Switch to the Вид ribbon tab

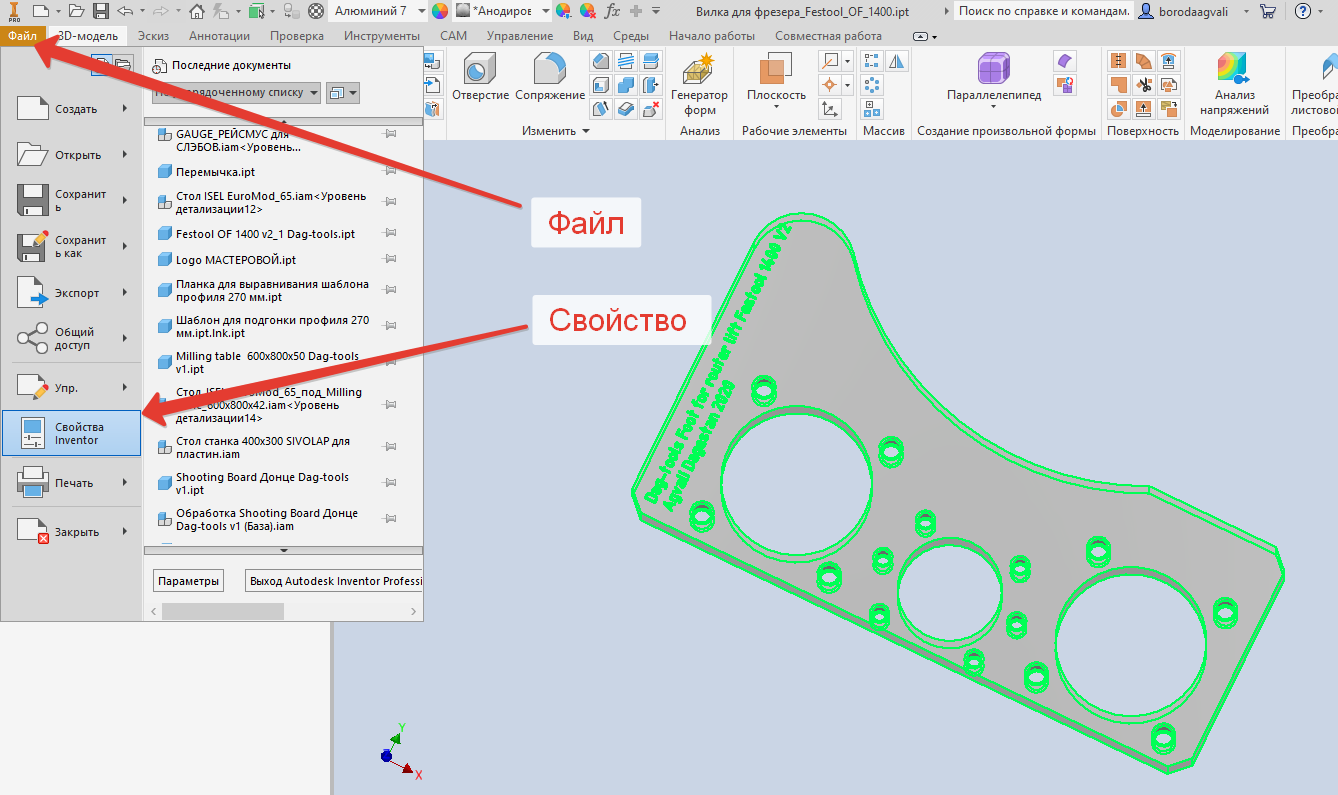pos(583,36)
